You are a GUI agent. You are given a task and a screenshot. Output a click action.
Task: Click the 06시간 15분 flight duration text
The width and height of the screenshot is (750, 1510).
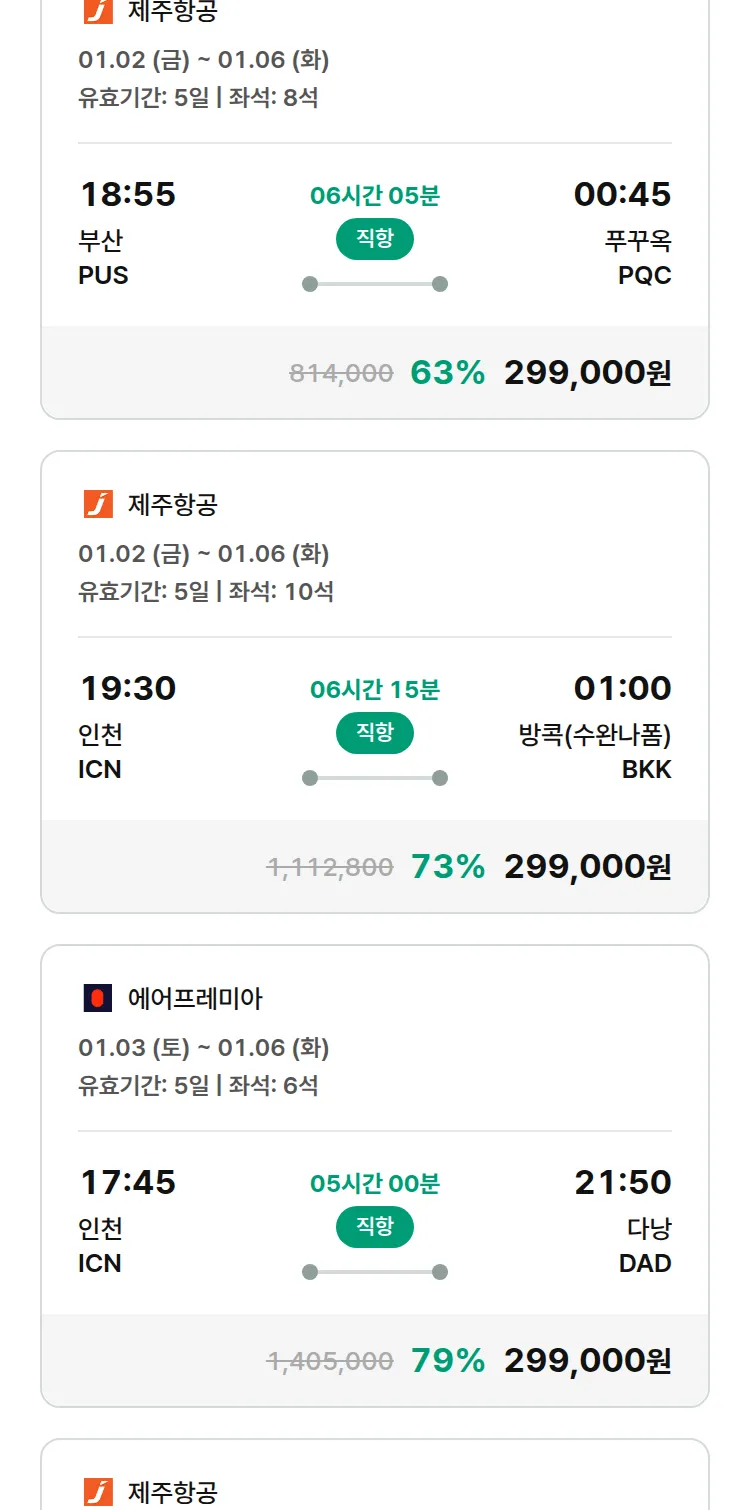375,690
